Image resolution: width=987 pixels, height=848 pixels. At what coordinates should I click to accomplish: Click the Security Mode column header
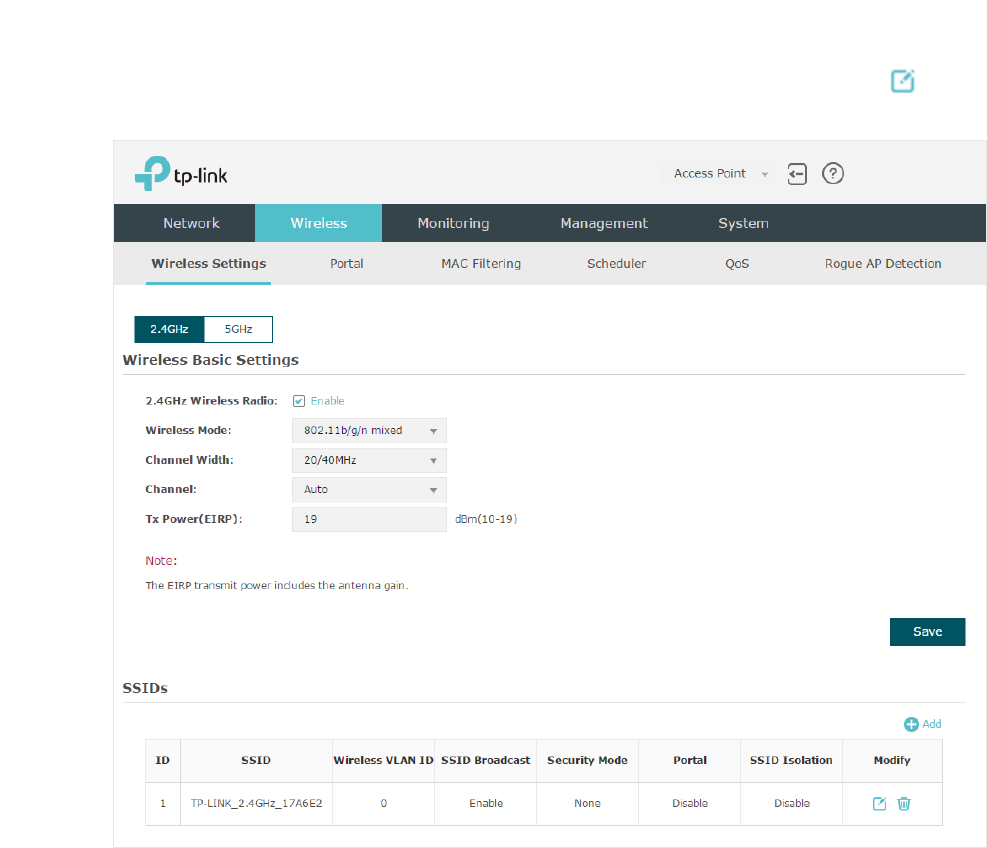click(x=587, y=760)
